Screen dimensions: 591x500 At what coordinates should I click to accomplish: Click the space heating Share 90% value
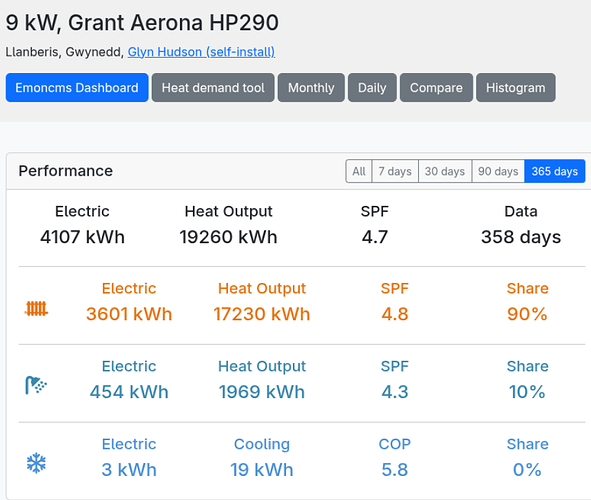pyautogui.click(x=527, y=314)
